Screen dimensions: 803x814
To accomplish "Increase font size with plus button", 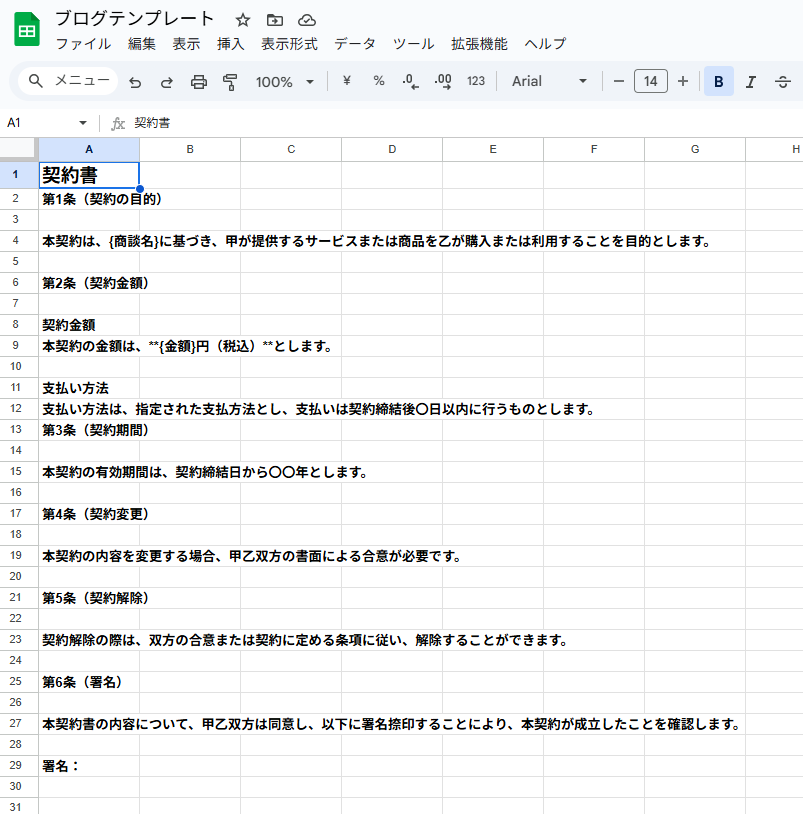I will 683,82.
